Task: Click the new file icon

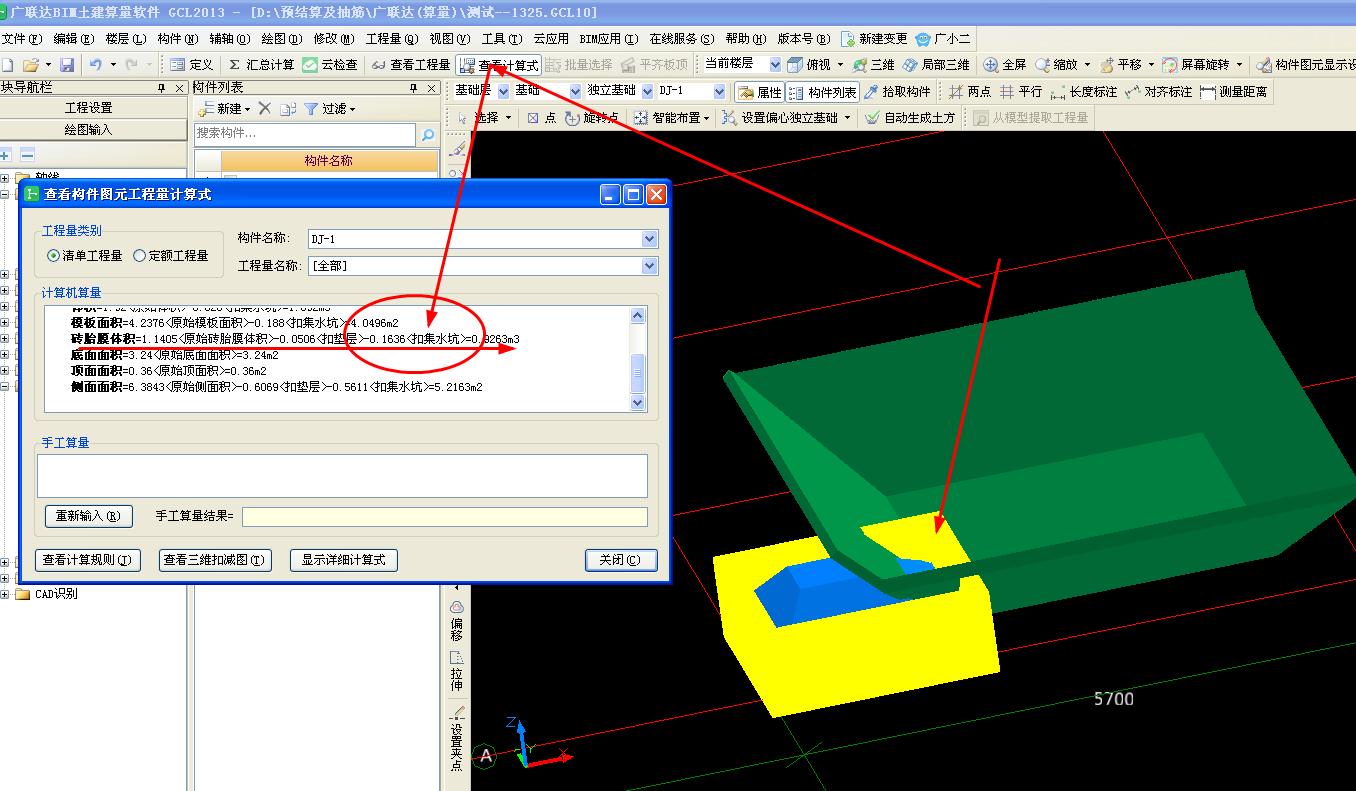Action: (x=8, y=64)
